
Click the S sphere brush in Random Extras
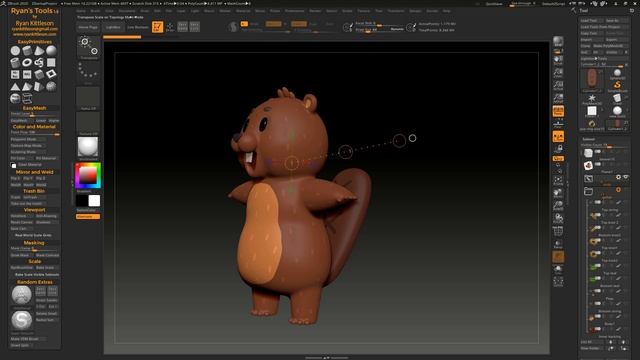pyautogui.click(x=22, y=320)
